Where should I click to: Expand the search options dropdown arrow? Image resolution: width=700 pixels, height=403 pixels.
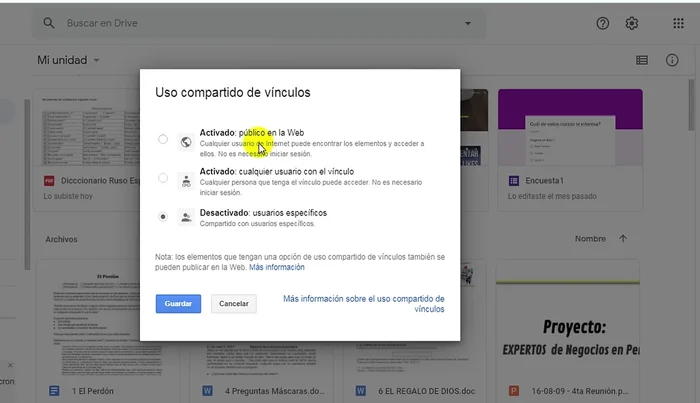pos(468,23)
